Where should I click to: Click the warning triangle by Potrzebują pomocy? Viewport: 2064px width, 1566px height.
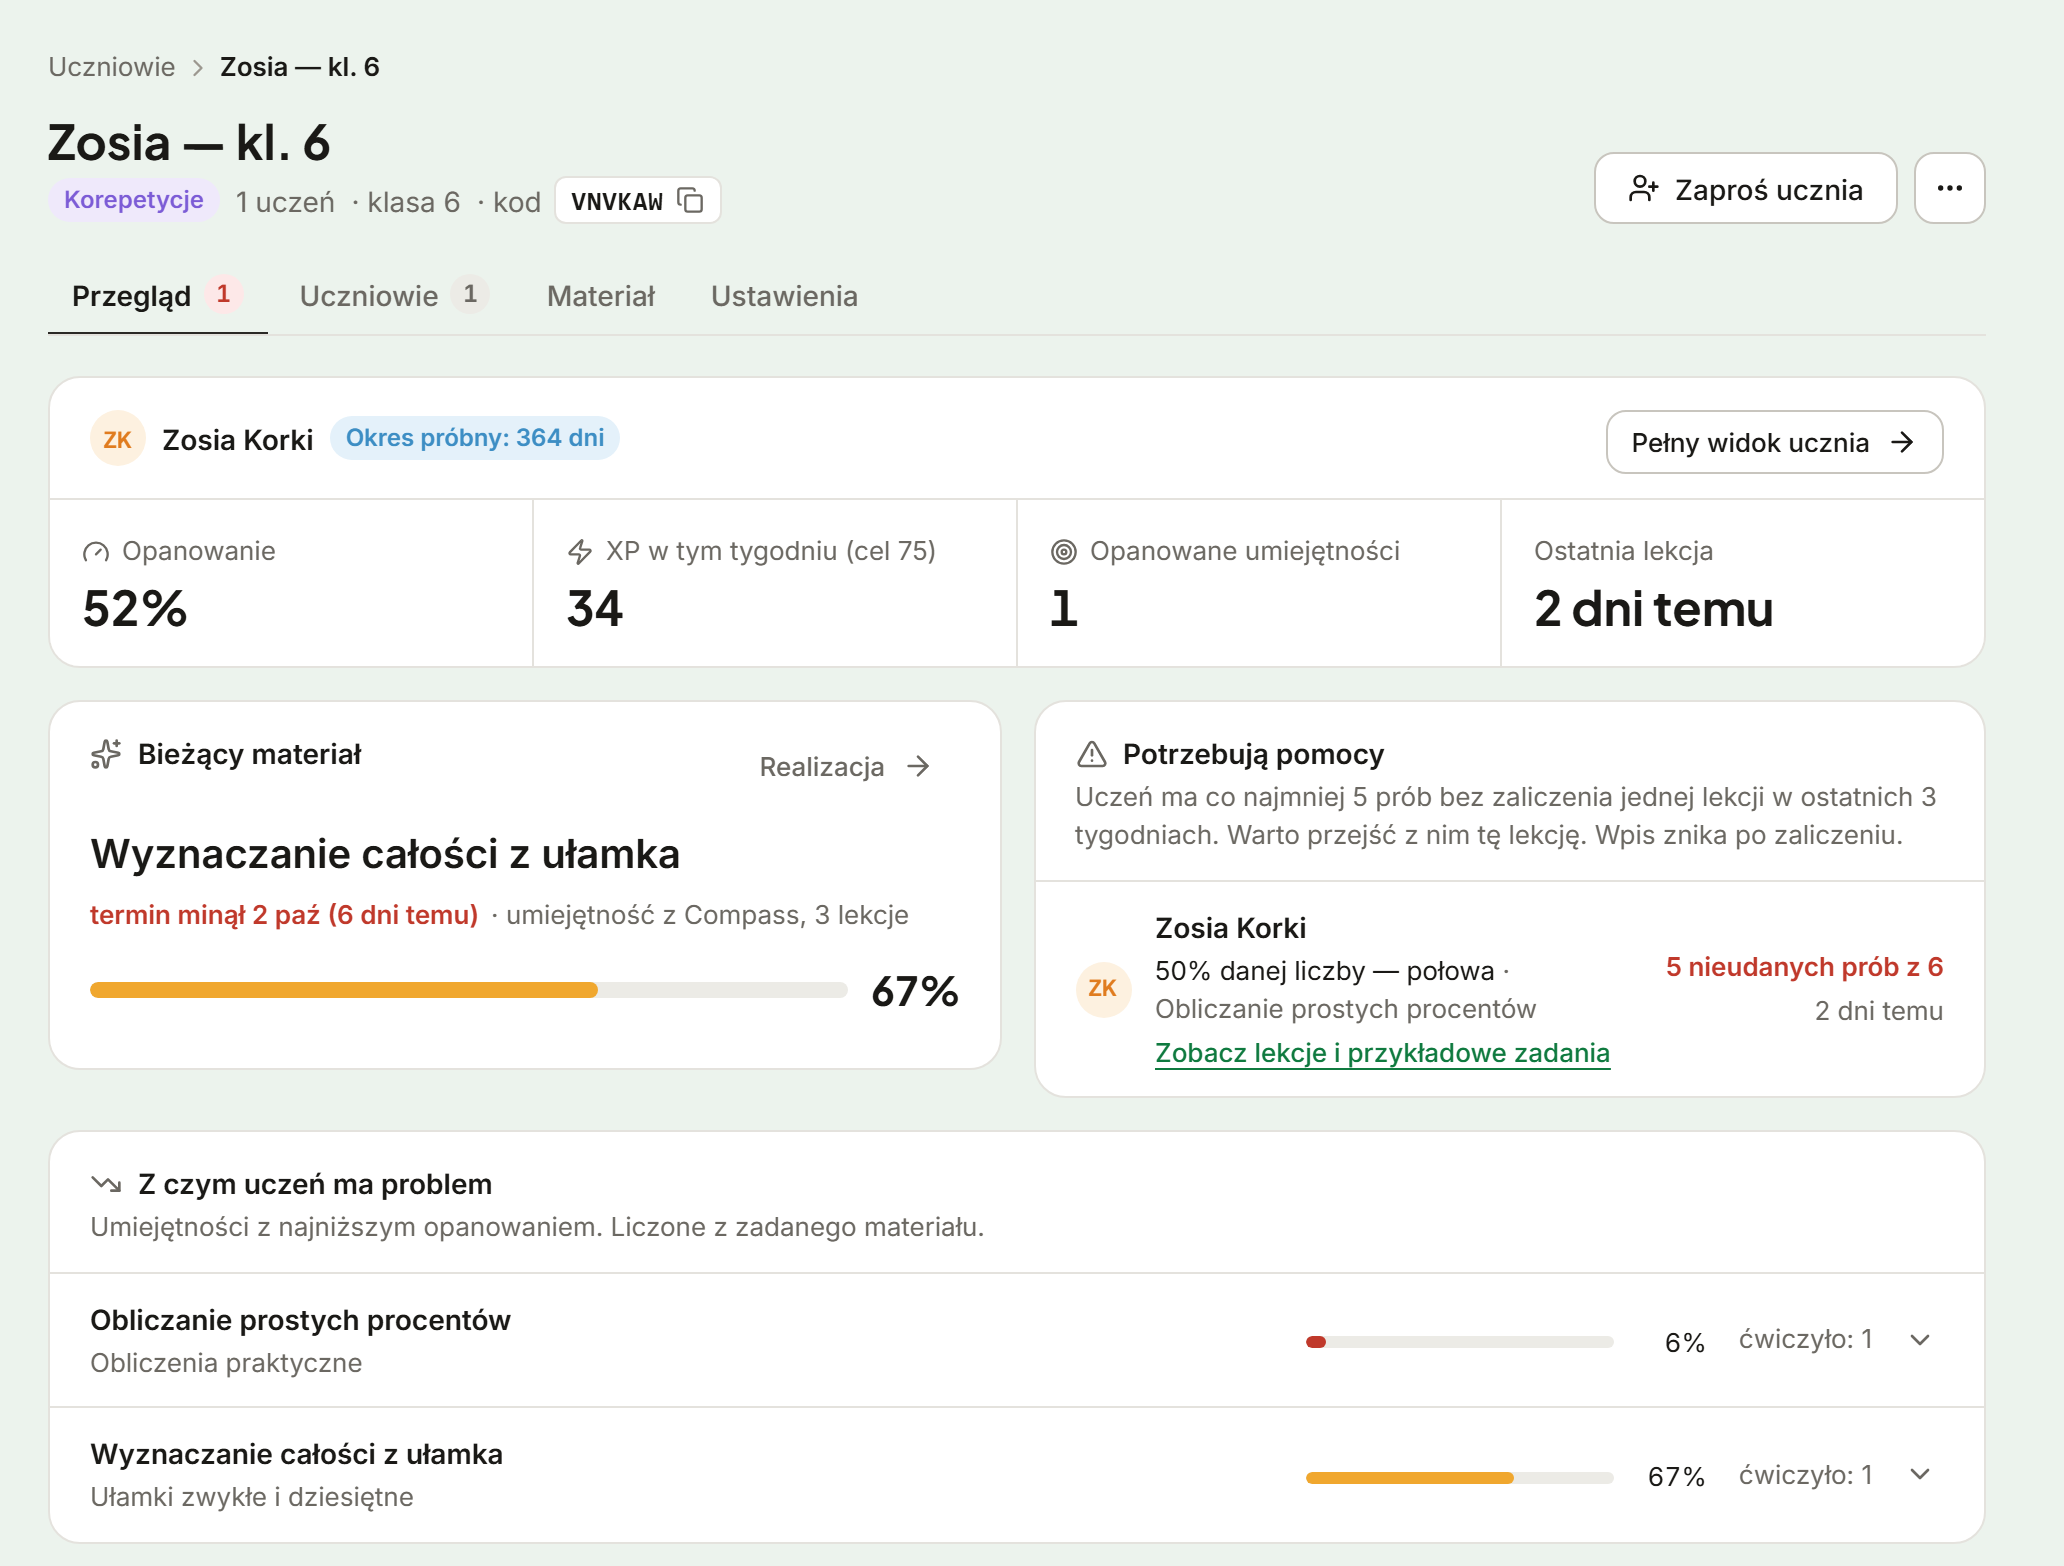1092,754
